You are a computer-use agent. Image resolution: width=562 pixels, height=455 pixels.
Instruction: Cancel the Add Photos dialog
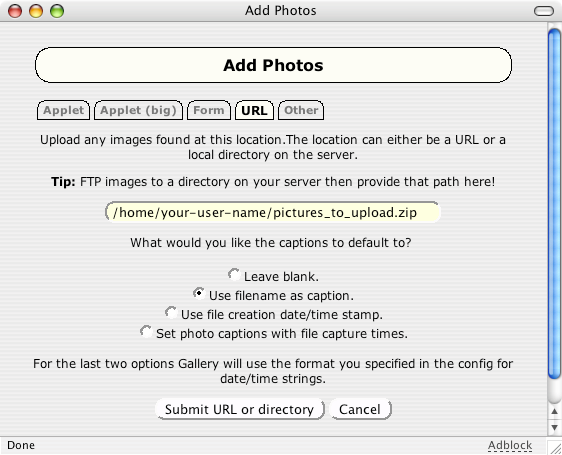click(x=360, y=409)
